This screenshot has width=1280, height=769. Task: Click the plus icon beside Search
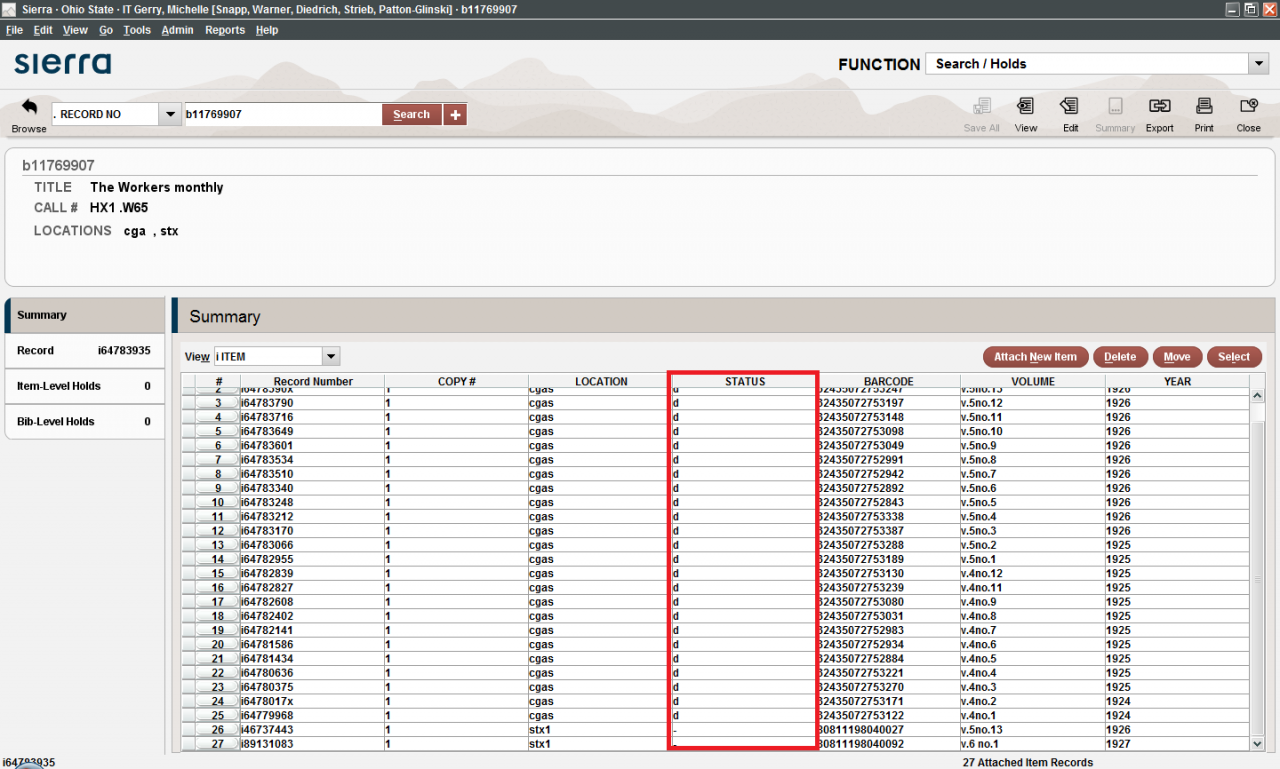455,115
